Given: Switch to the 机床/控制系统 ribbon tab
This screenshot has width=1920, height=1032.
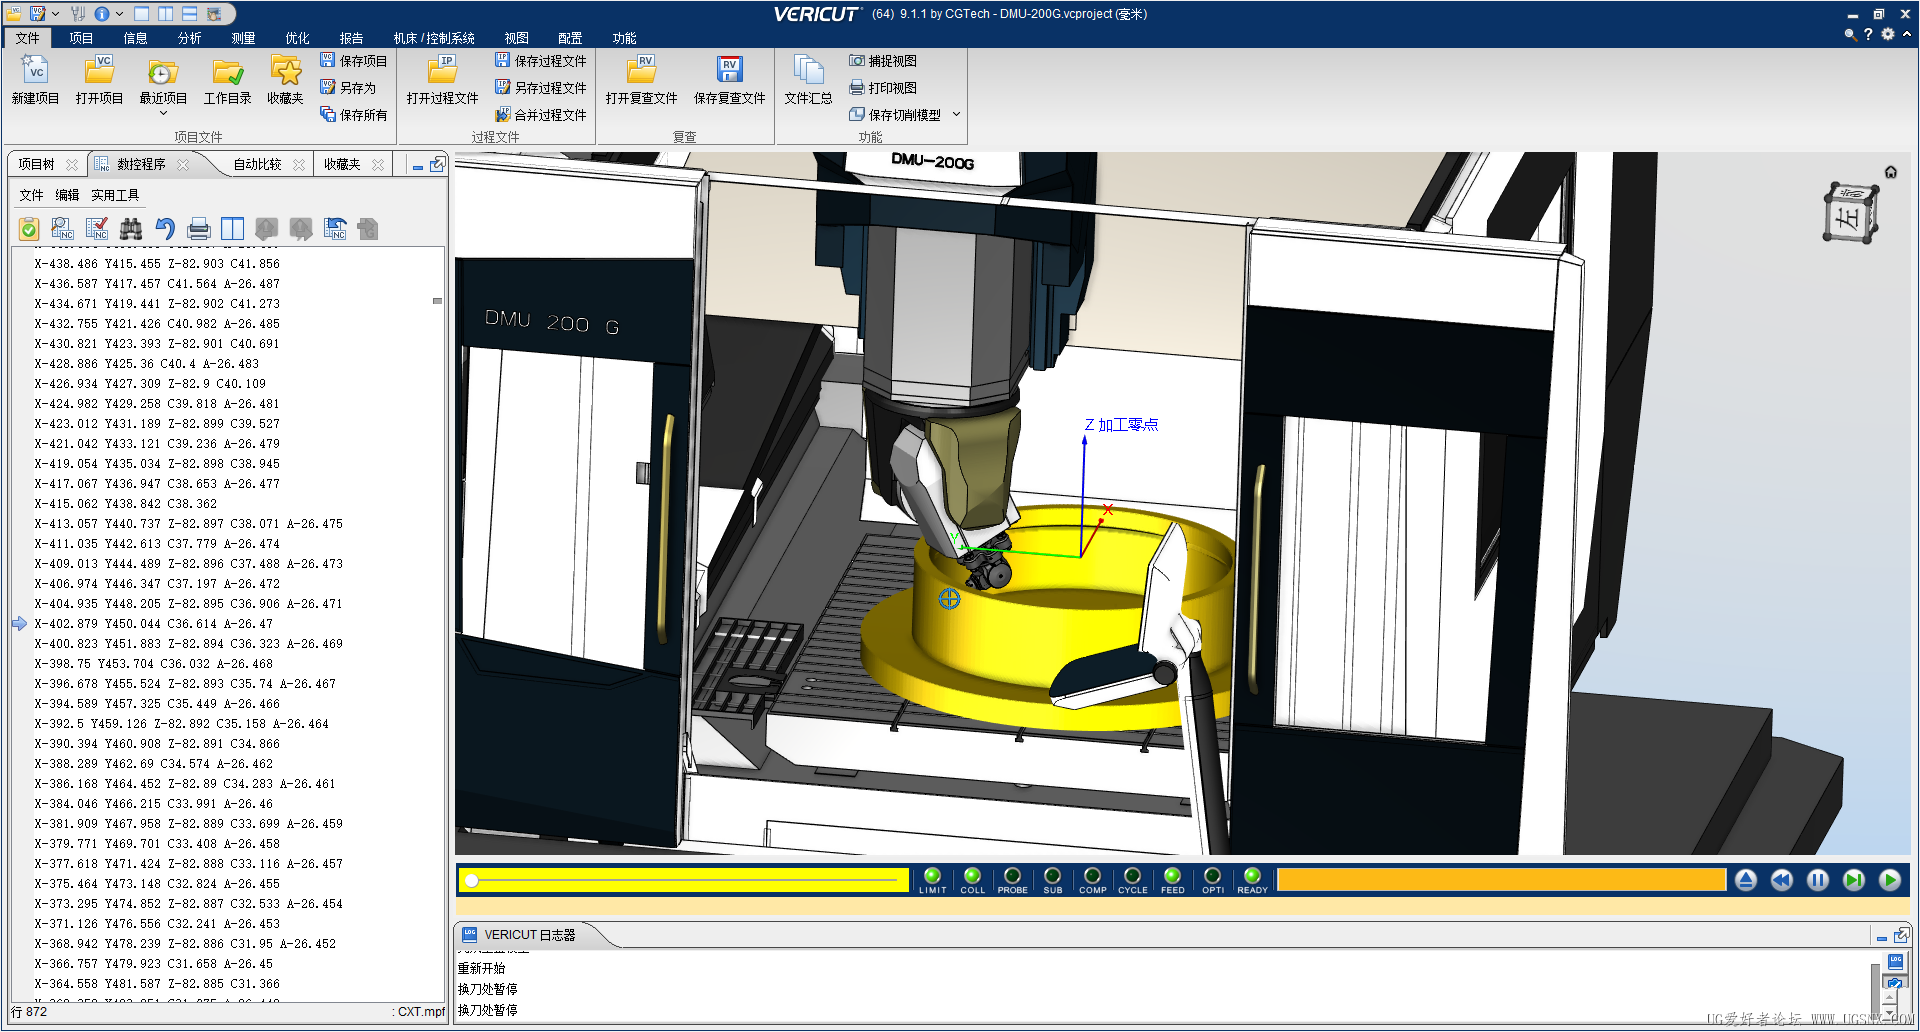Looking at the screenshot, I should coord(434,38).
